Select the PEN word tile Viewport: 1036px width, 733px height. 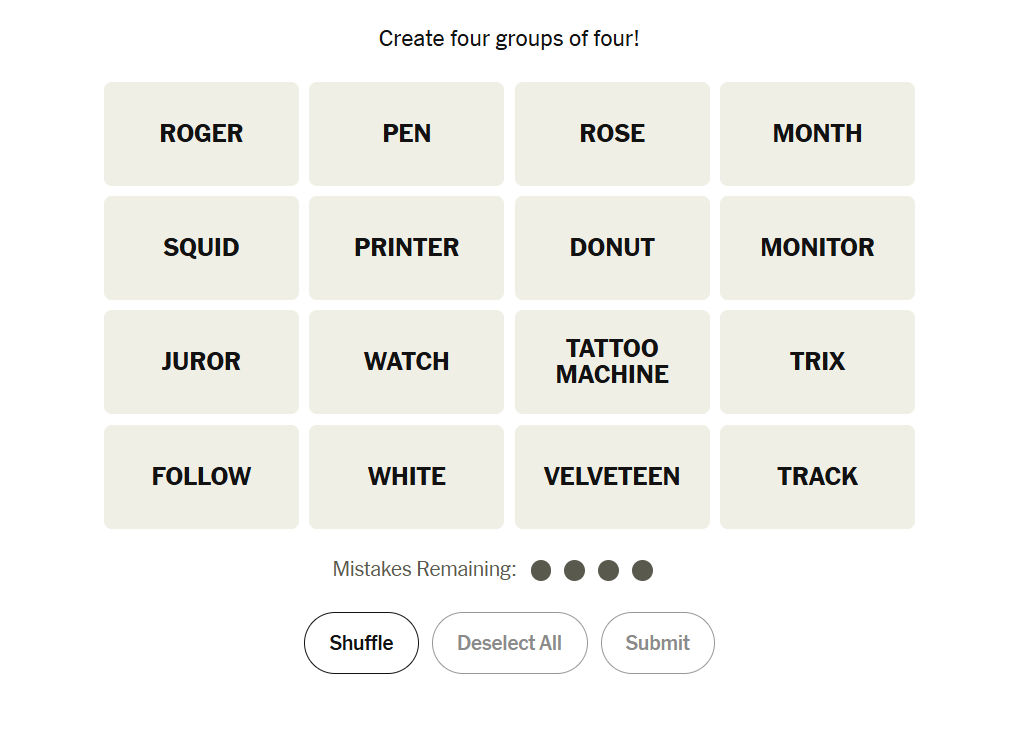tap(406, 134)
